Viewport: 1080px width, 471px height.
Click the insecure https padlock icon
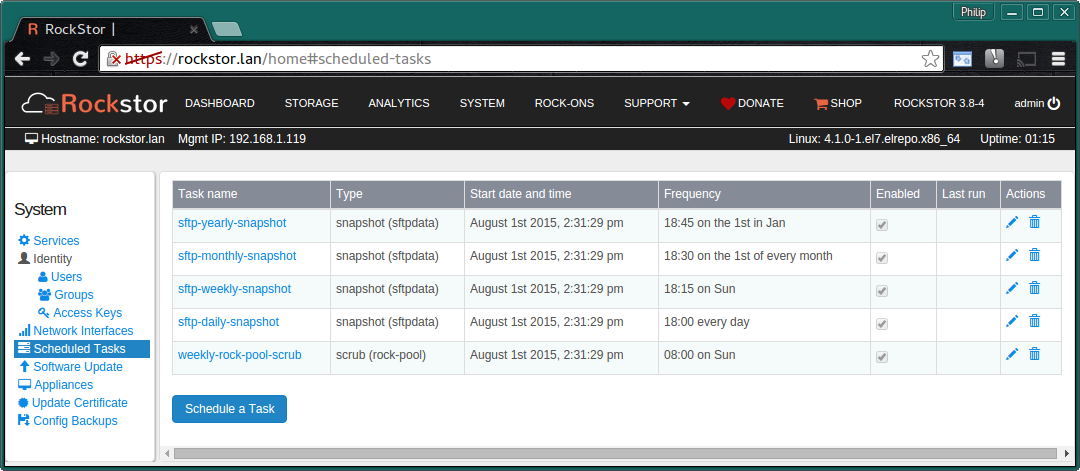point(114,59)
